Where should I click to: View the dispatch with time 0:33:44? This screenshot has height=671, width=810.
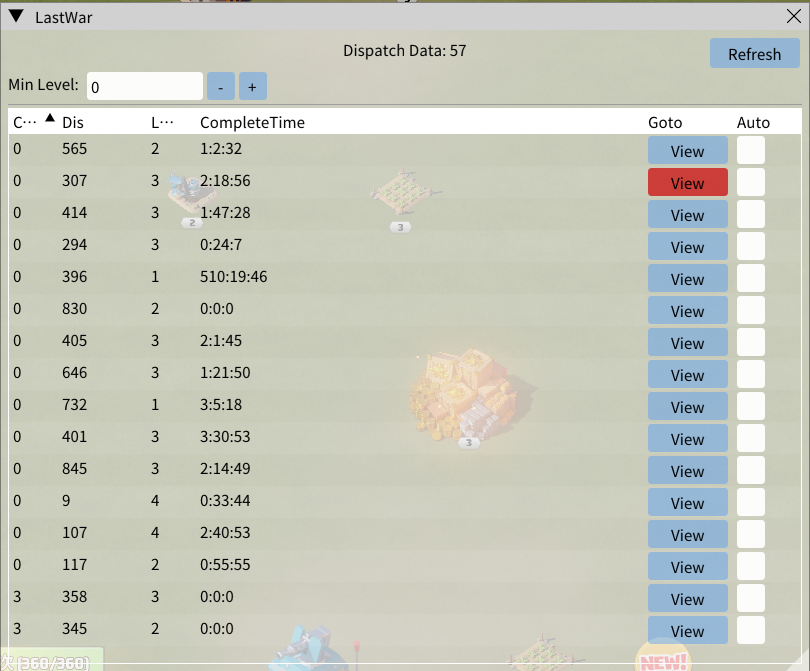point(687,503)
